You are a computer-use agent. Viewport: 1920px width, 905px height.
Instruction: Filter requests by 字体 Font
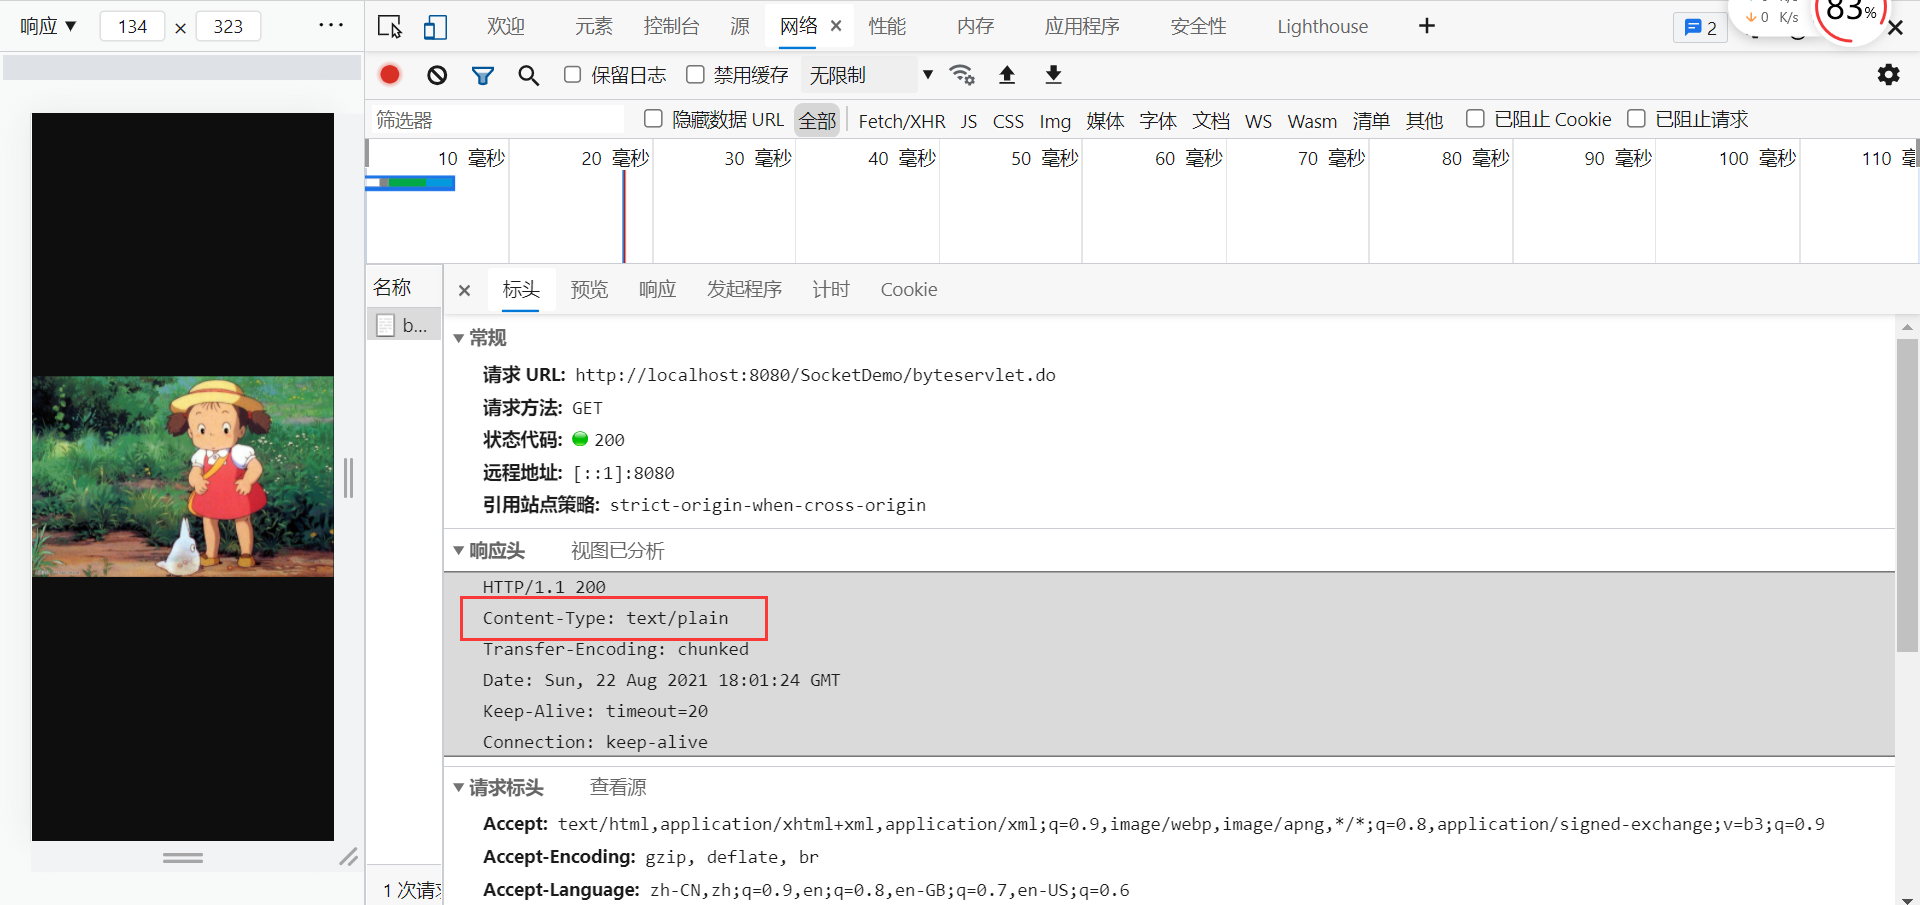[1158, 120]
